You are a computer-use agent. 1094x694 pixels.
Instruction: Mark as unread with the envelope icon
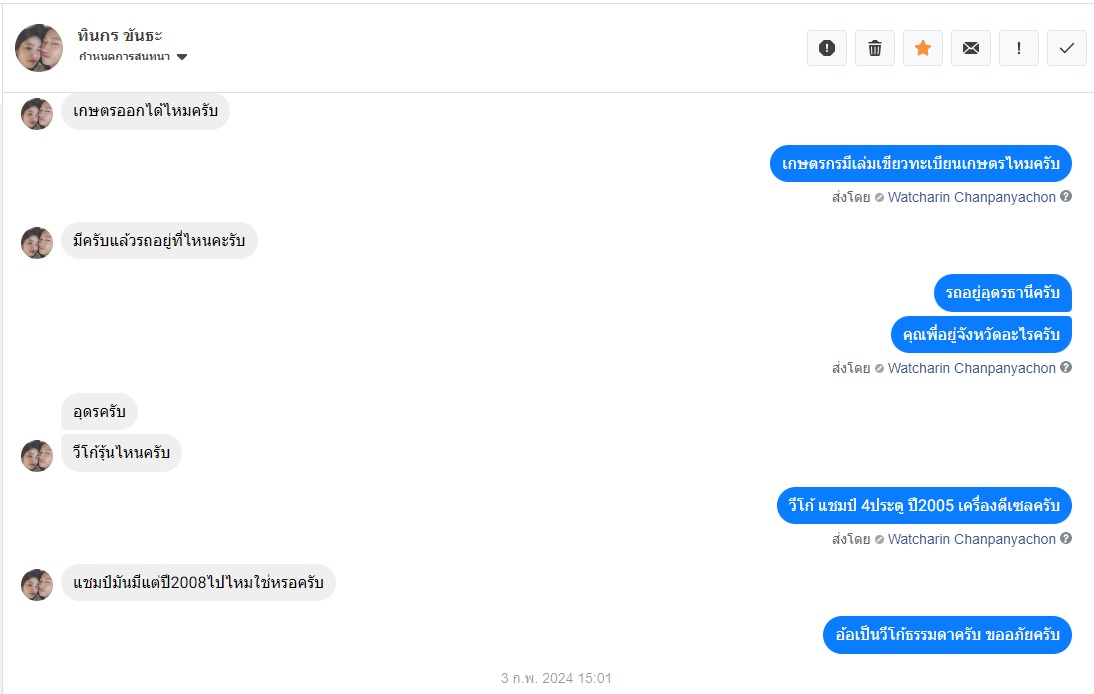tap(971, 48)
